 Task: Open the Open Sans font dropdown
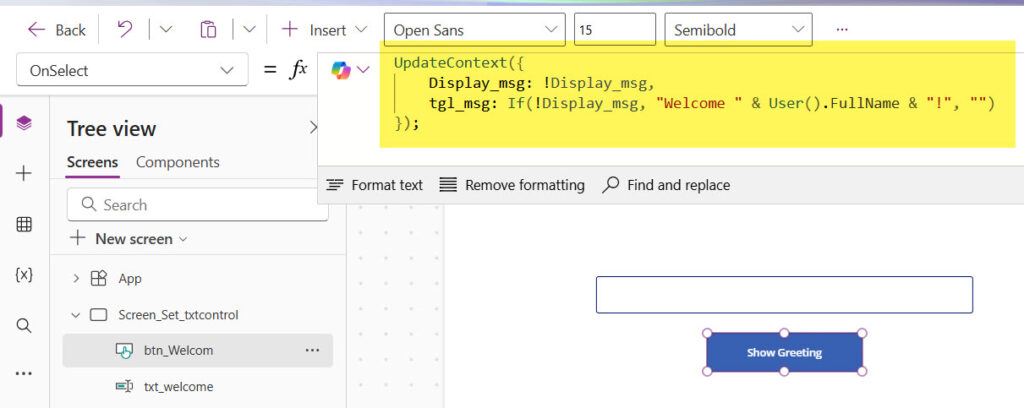[474, 30]
